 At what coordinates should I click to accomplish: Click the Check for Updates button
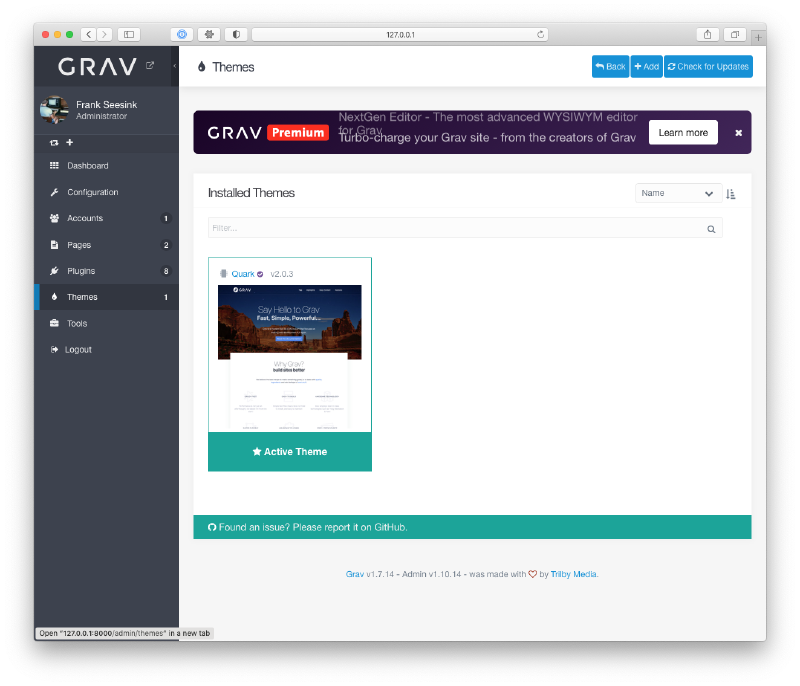[x=708, y=66]
